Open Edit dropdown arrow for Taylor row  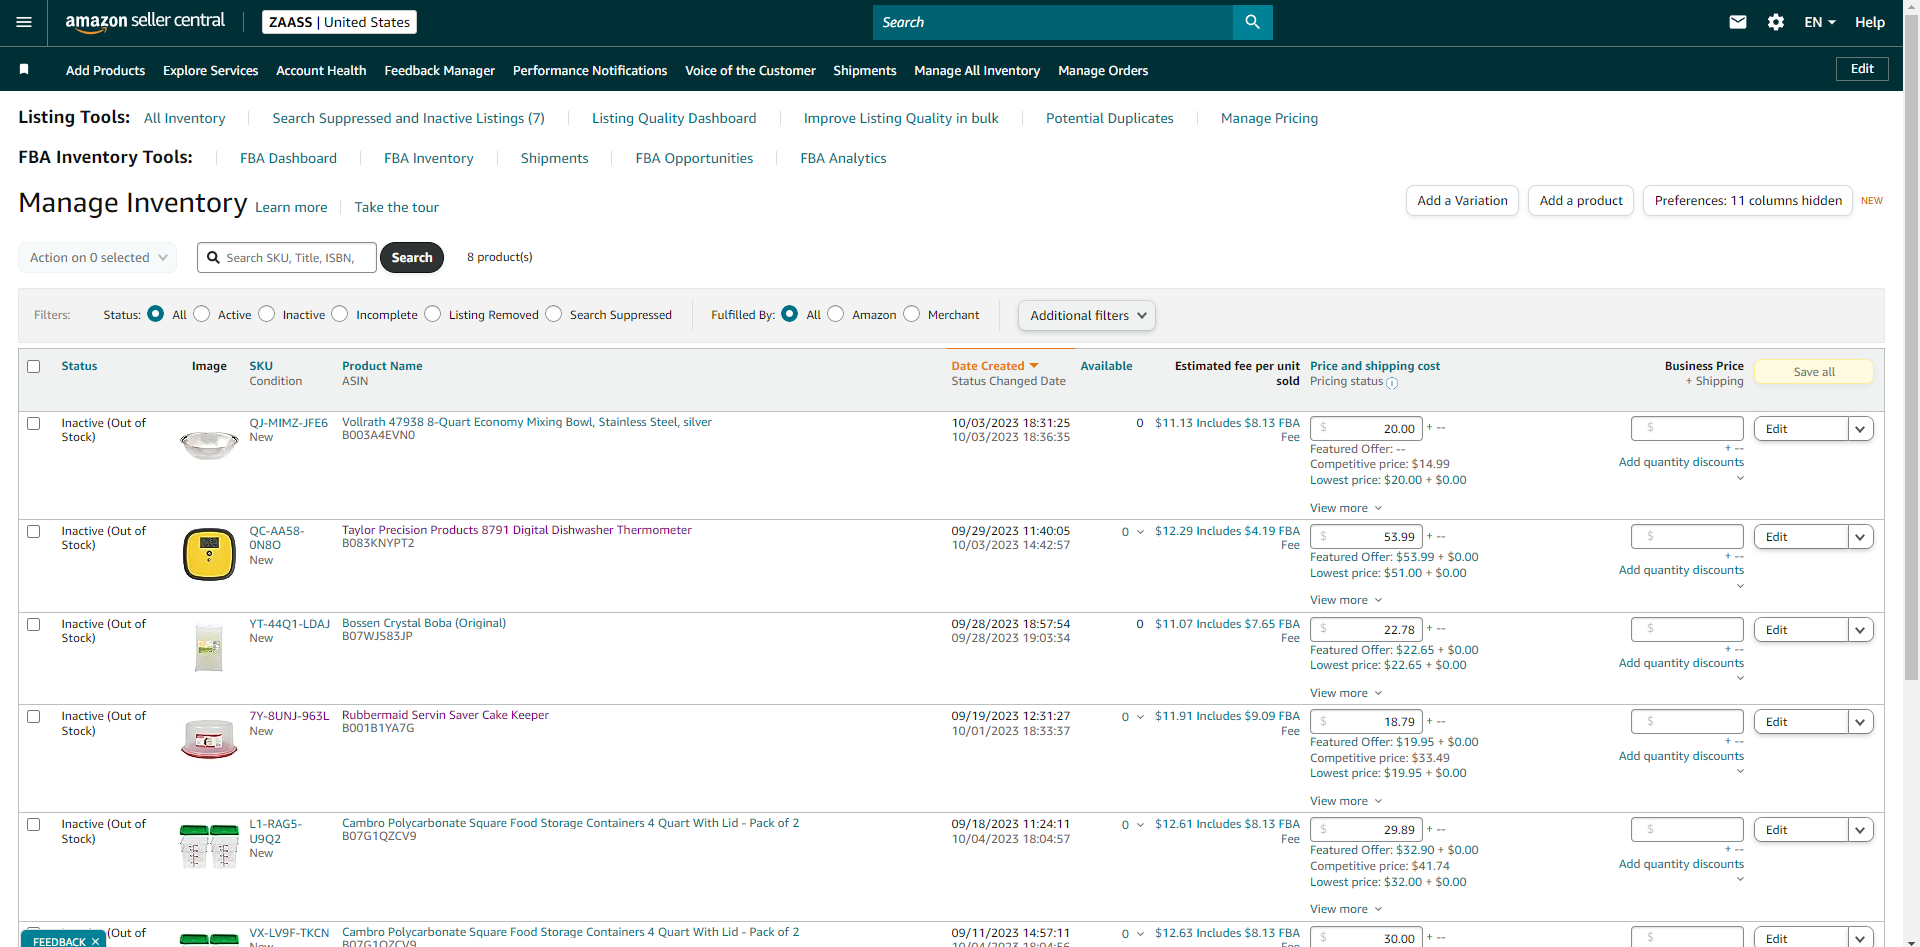tap(1860, 537)
